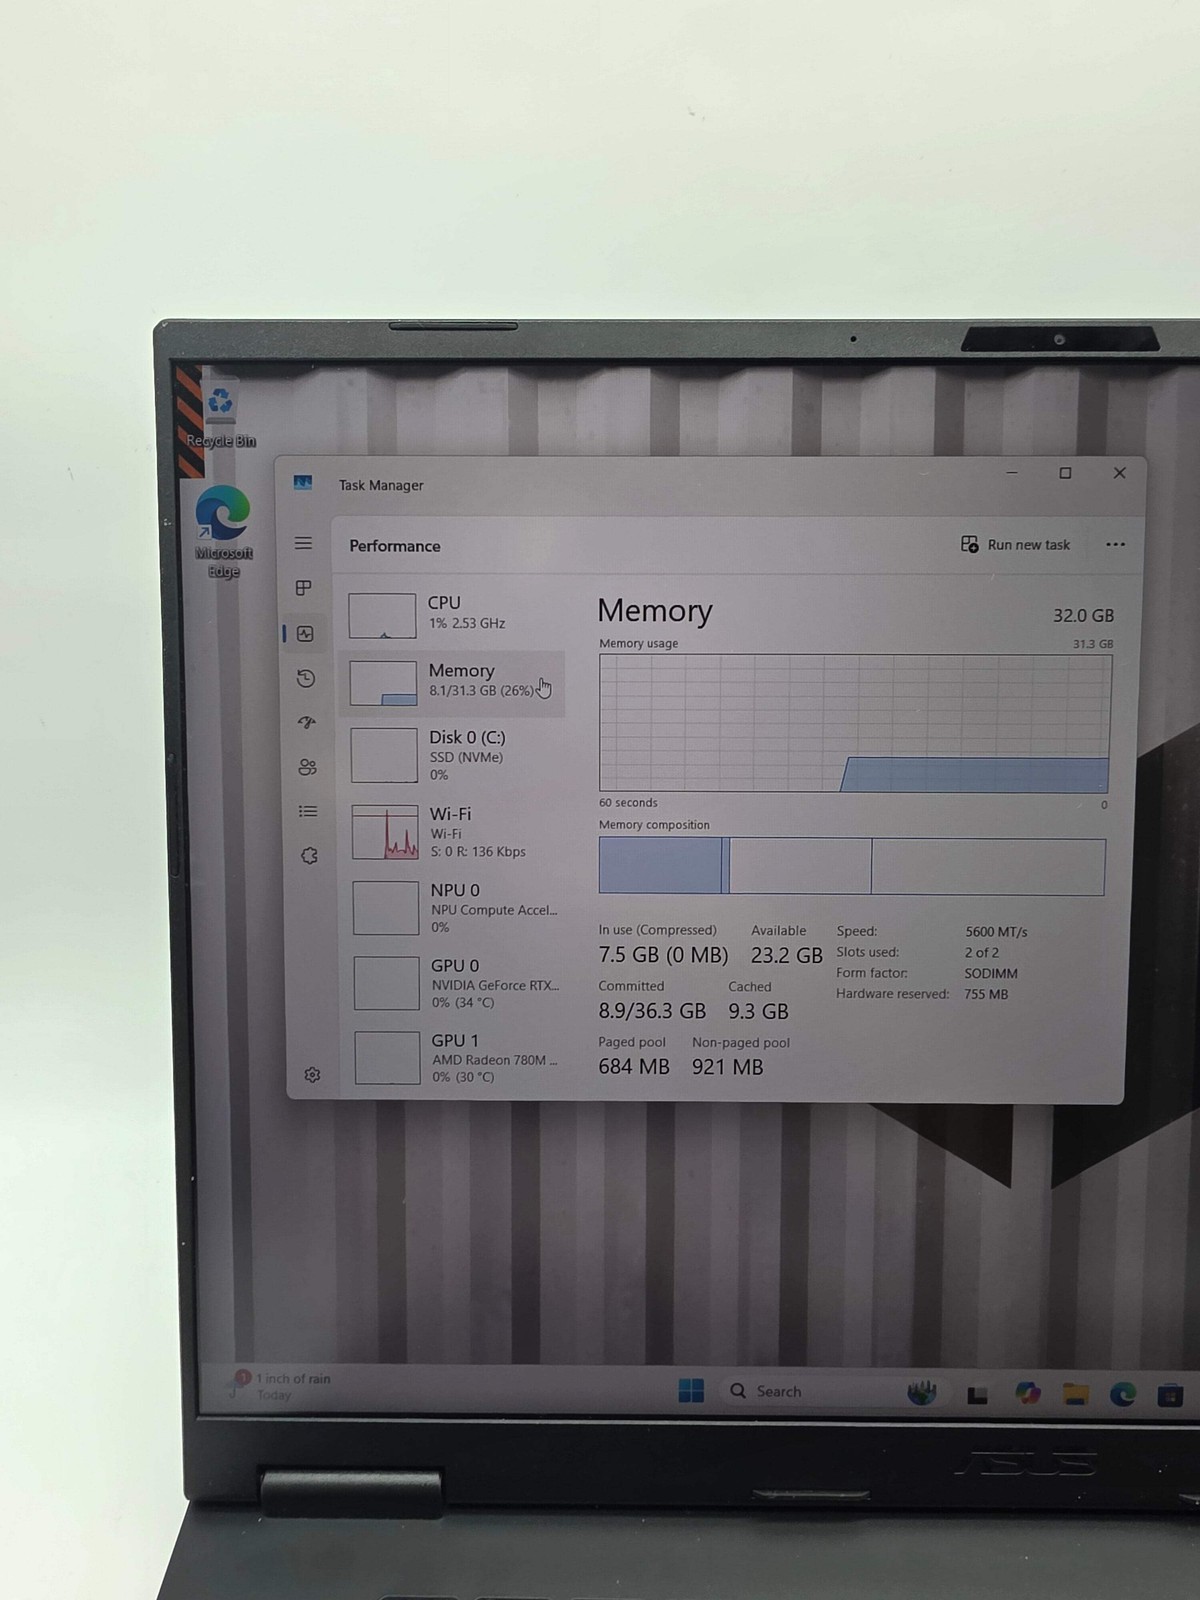
Task: Click the In use value 7.5 GB (0 MB)
Action: (x=663, y=955)
